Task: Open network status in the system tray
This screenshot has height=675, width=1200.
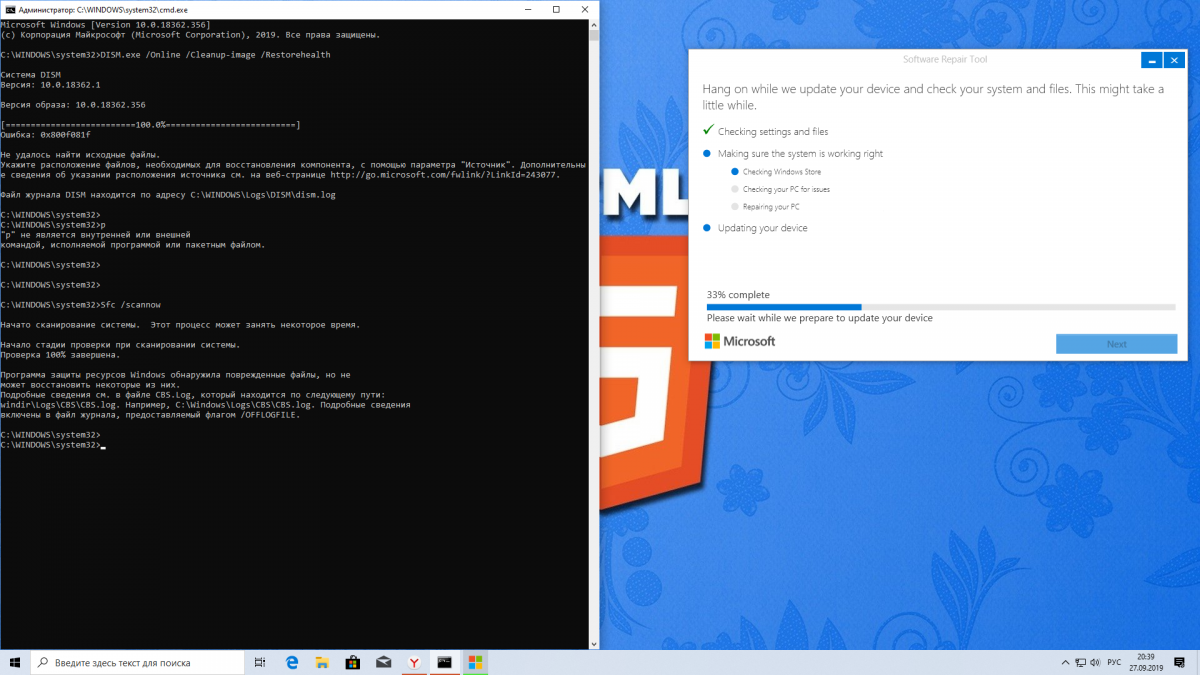Action: click(x=1080, y=662)
